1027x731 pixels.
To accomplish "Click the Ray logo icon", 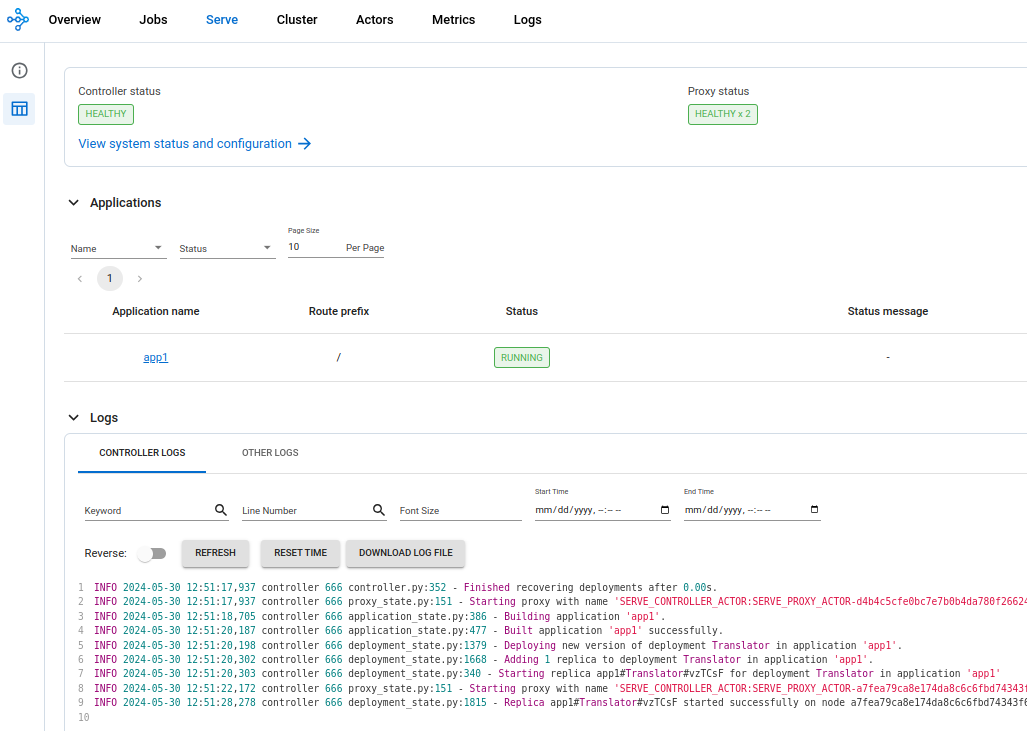I will click(18, 20).
